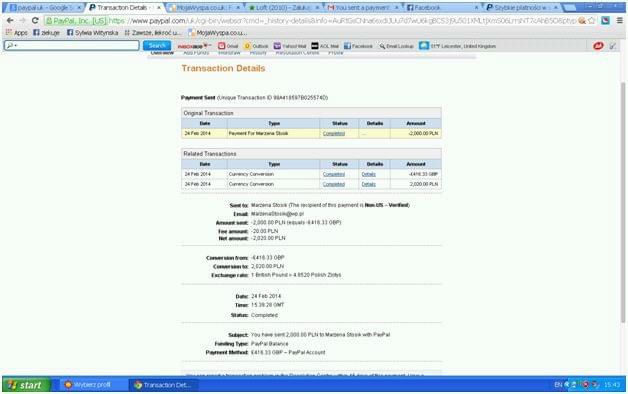
Task: Switch to the You sent a payment tab
Action: coord(362,8)
